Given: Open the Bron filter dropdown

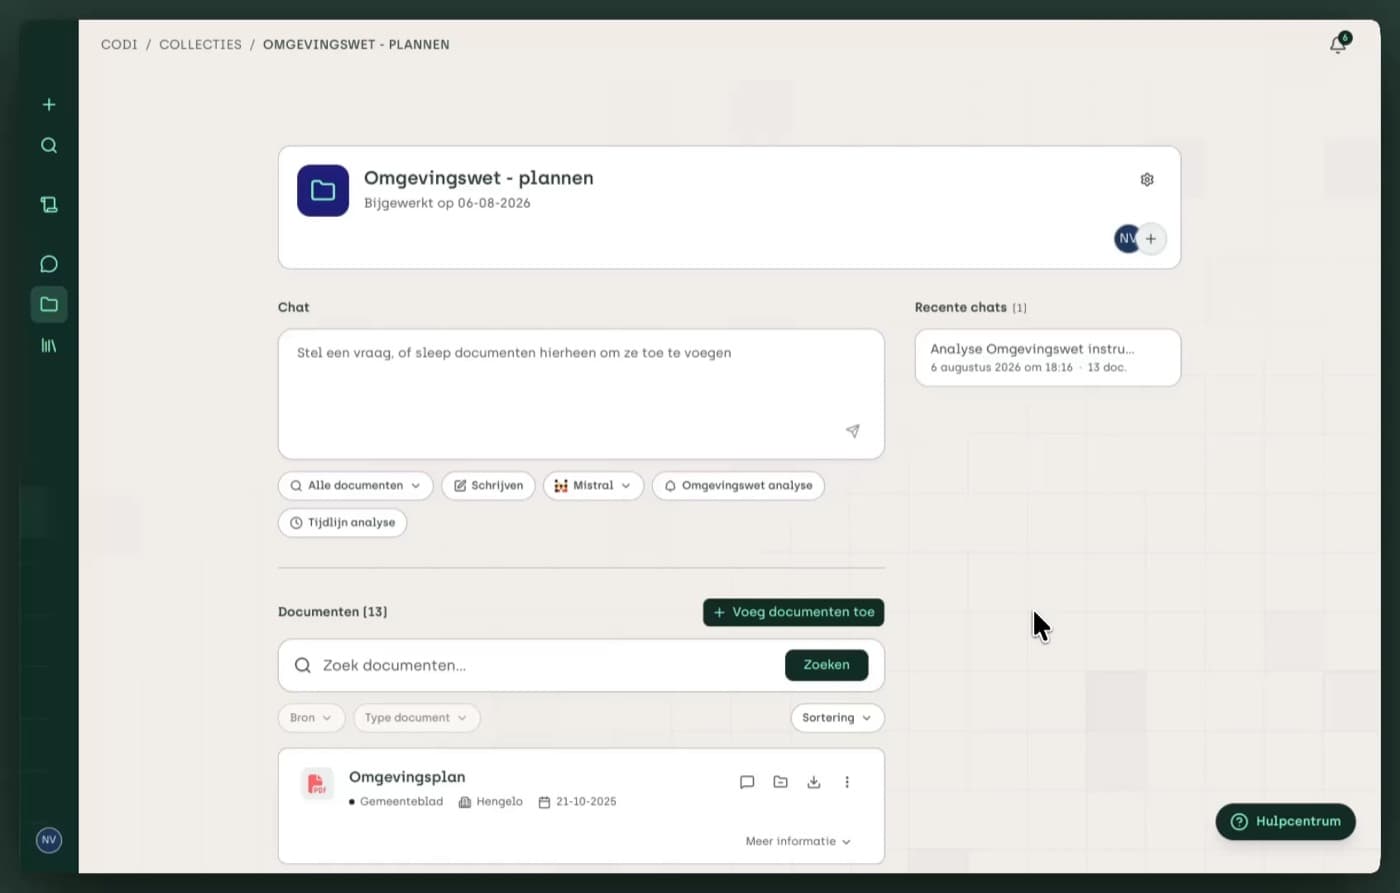Looking at the screenshot, I should point(311,718).
